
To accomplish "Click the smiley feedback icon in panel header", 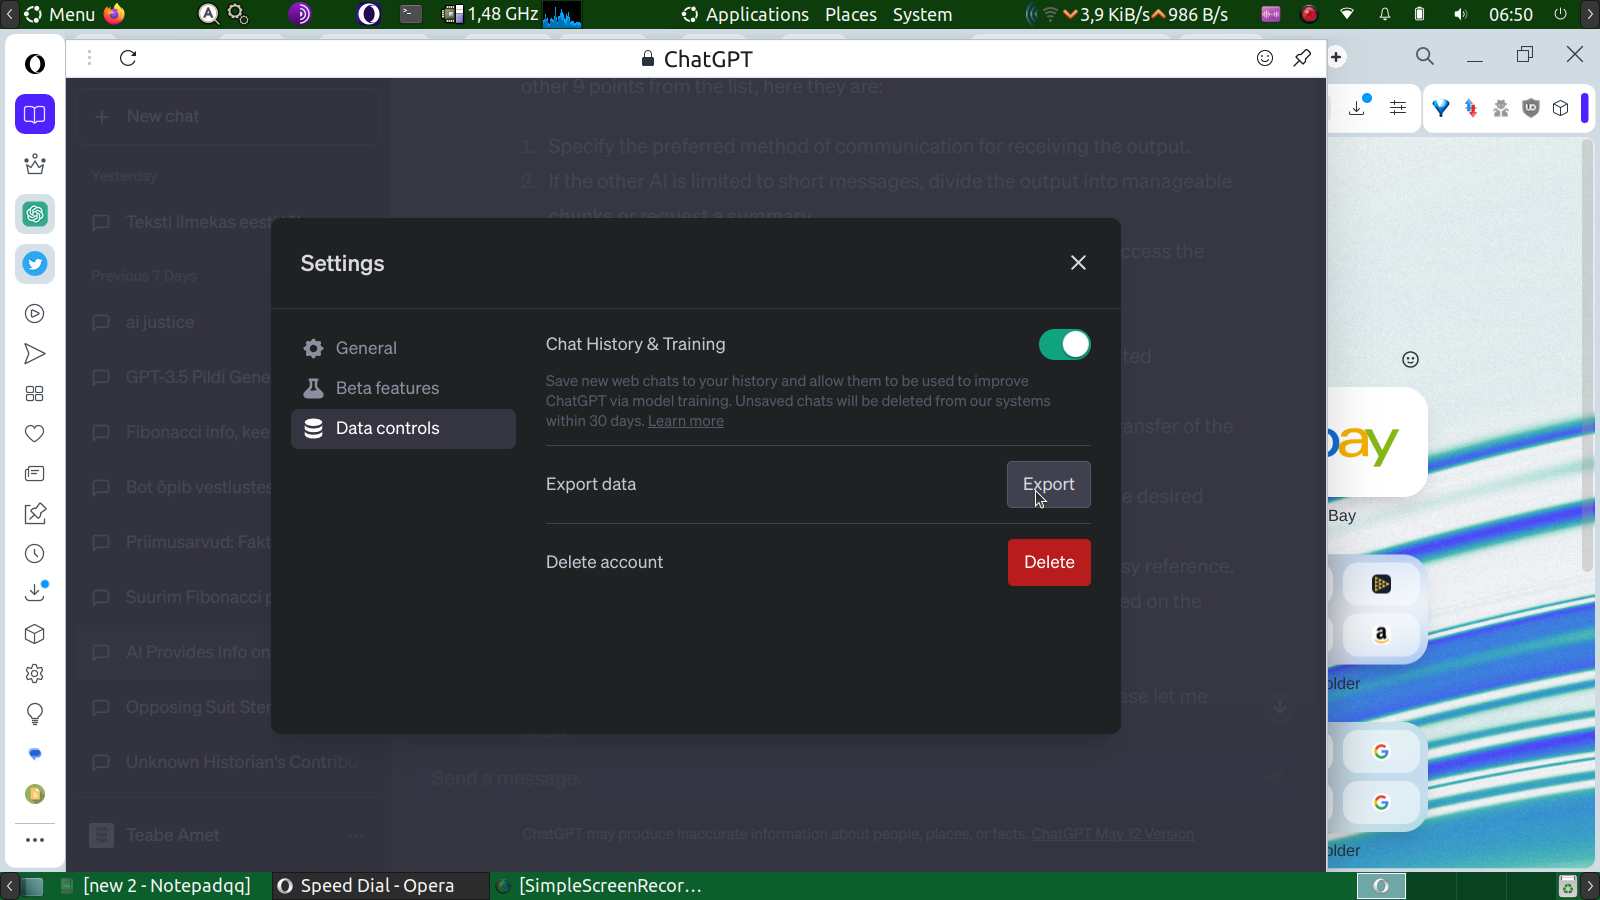I will click(x=1265, y=58).
